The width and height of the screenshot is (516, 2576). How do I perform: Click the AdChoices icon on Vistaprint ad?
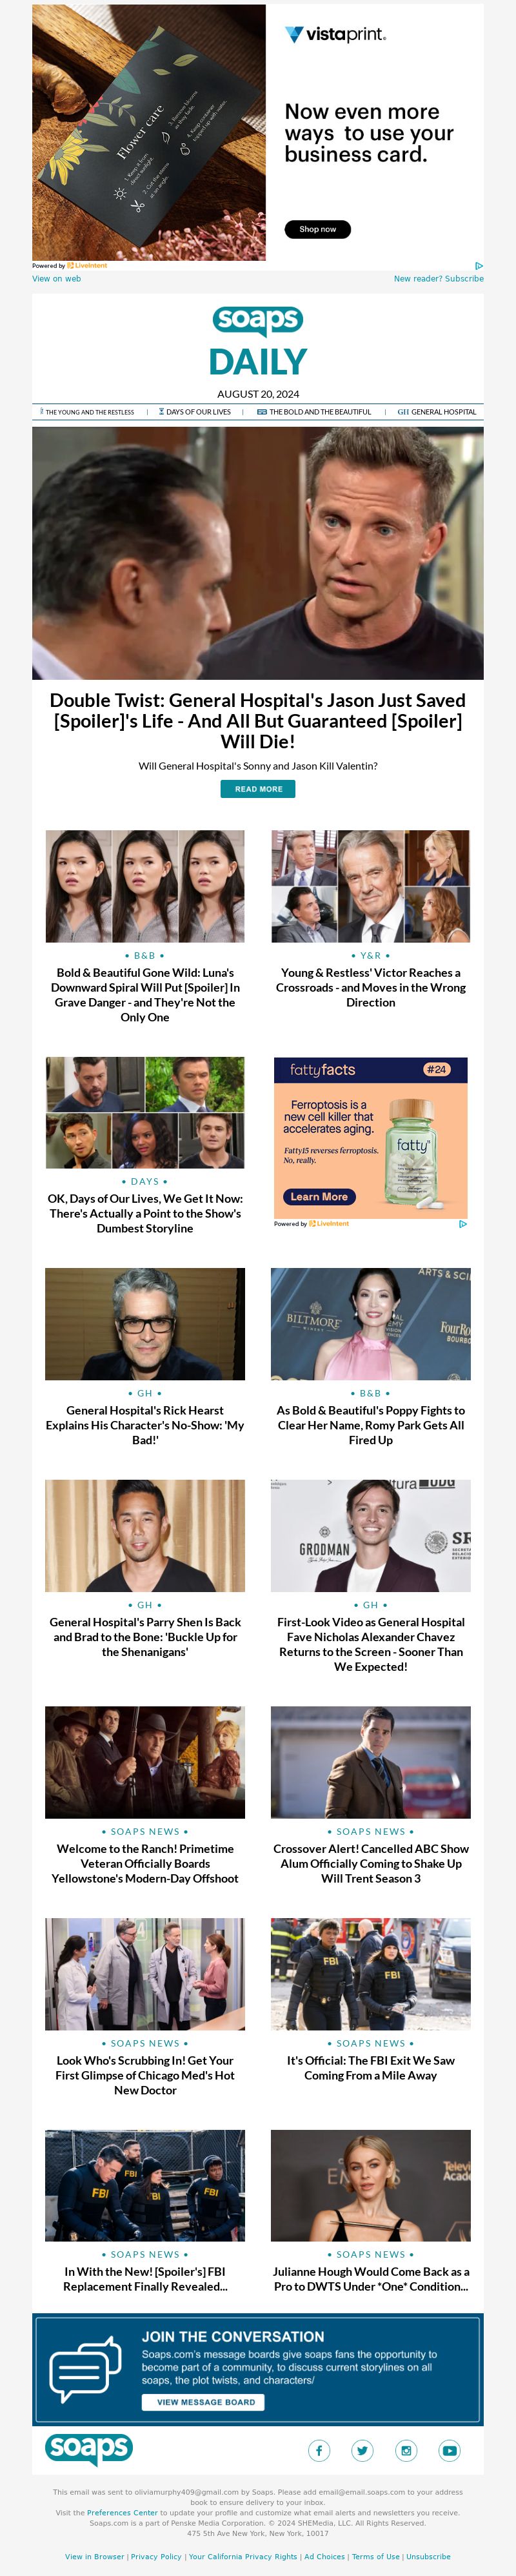coord(479,265)
